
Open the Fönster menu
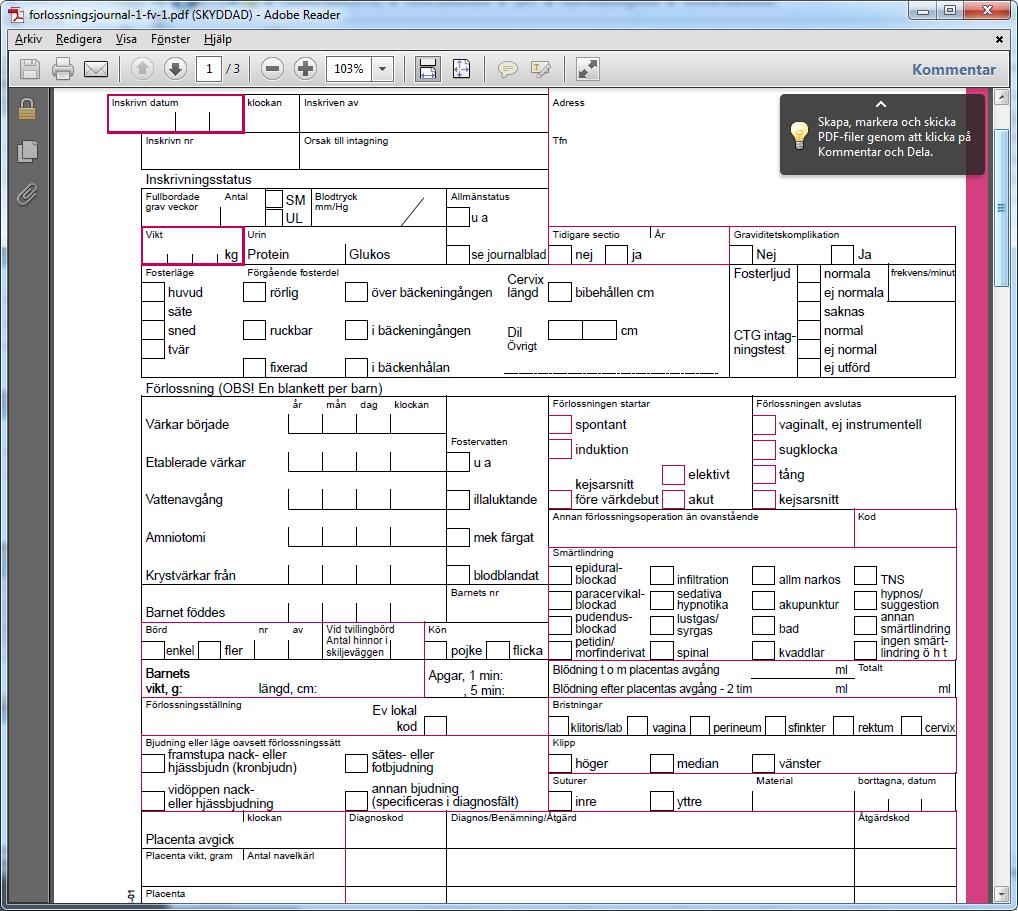pos(170,39)
